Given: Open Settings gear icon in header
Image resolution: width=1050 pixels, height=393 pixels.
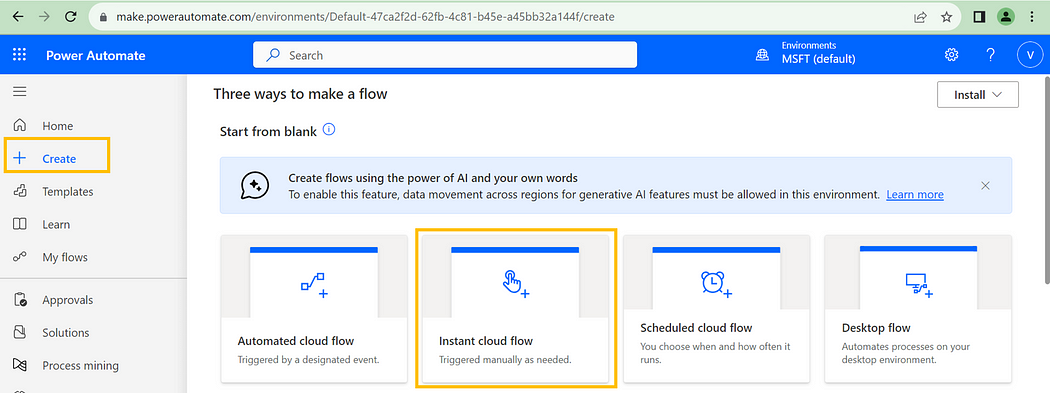Looking at the screenshot, I should (951, 55).
